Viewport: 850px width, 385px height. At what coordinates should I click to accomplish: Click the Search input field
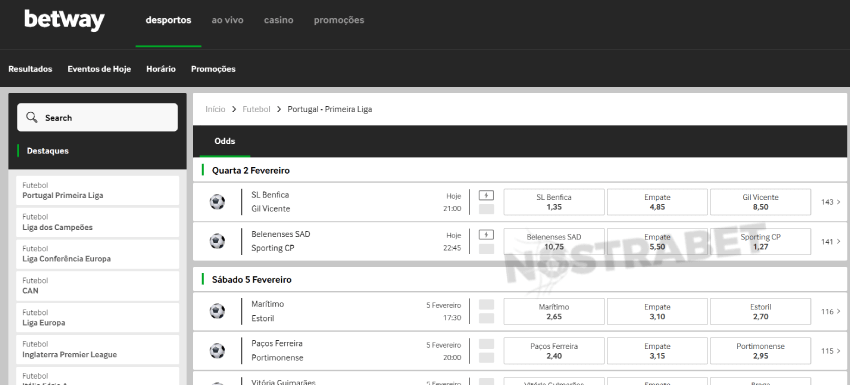pyautogui.click(x=98, y=117)
